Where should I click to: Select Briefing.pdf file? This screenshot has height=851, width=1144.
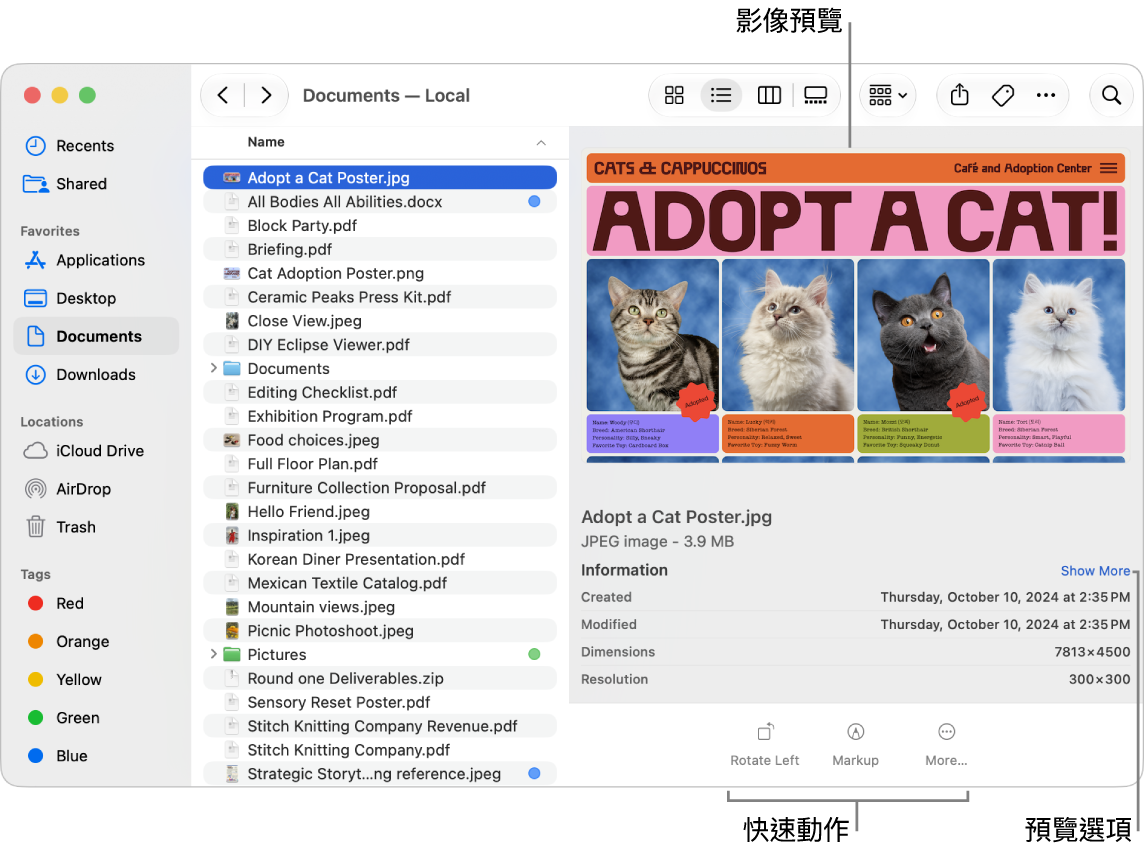click(379, 249)
